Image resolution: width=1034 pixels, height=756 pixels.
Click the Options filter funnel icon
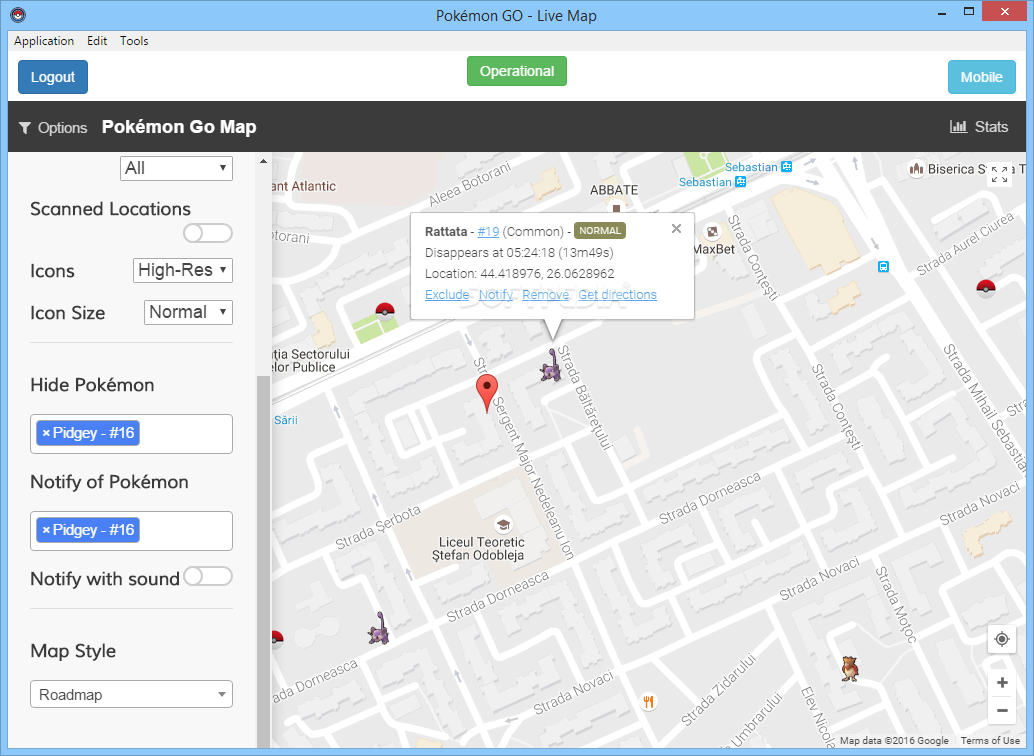[25, 128]
